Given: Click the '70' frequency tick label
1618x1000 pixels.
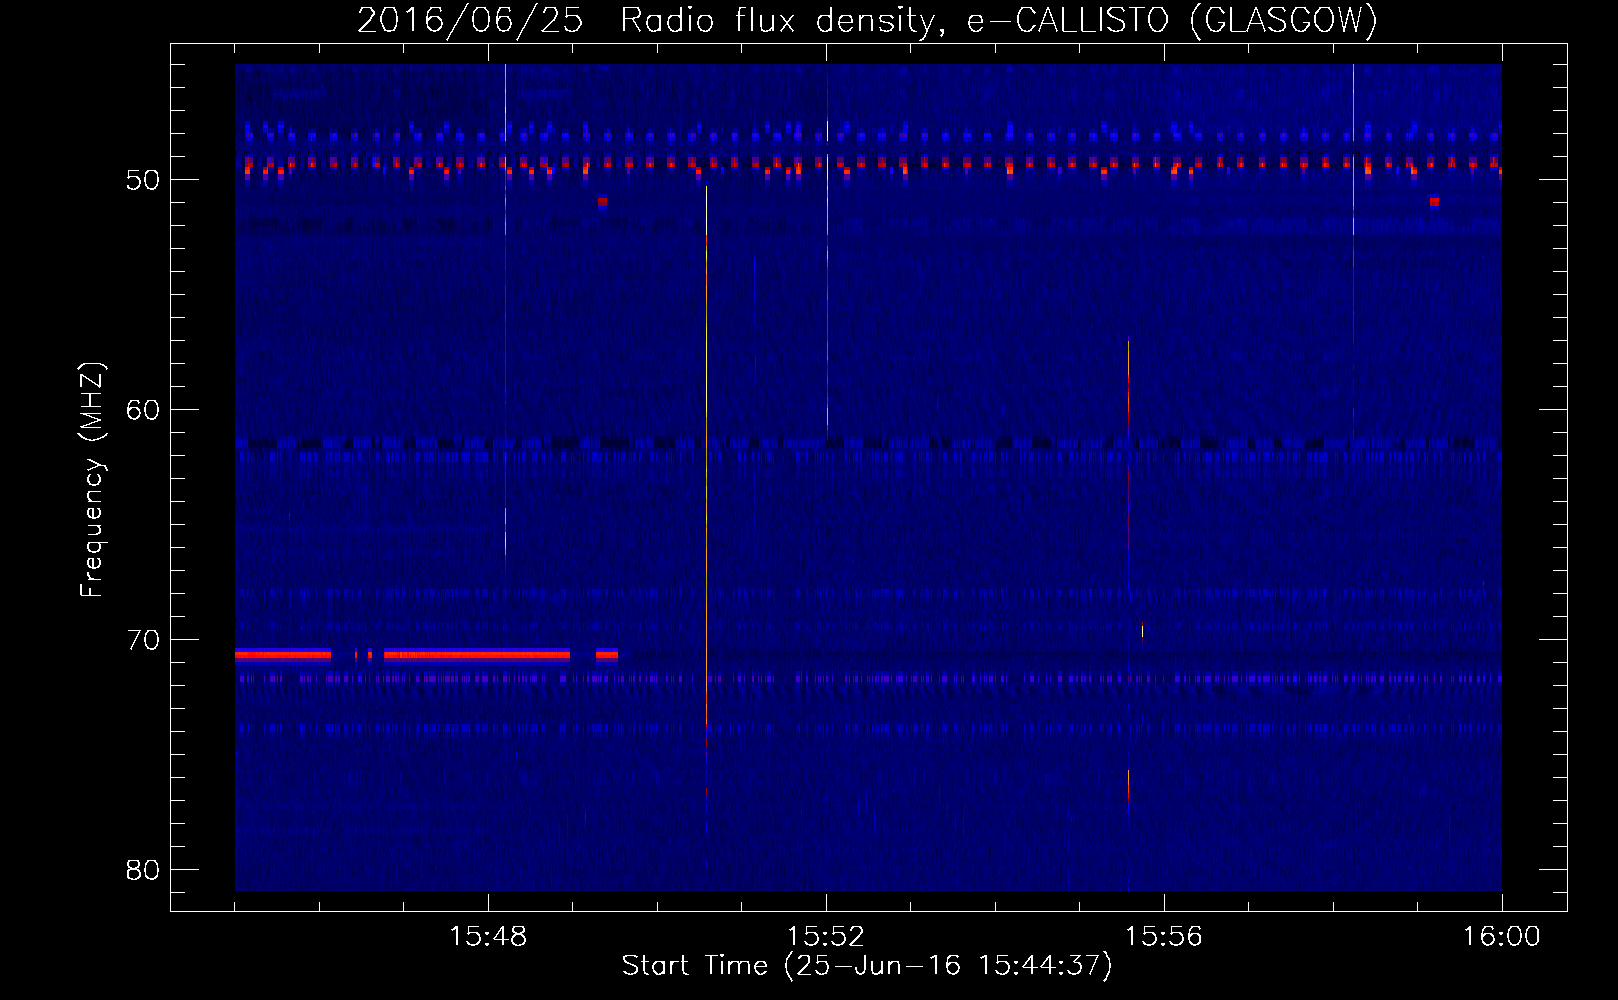Looking at the screenshot, I should (x=142, y=640).
